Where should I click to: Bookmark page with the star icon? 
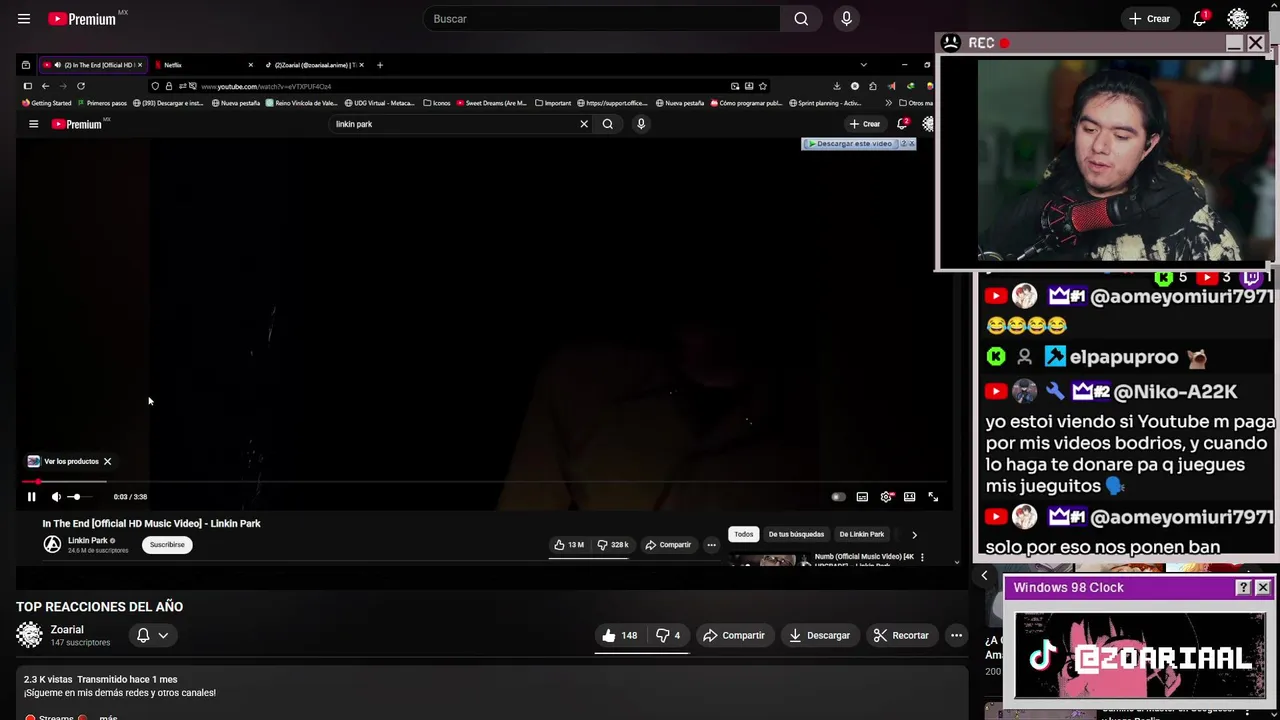(x=762, y=86)
